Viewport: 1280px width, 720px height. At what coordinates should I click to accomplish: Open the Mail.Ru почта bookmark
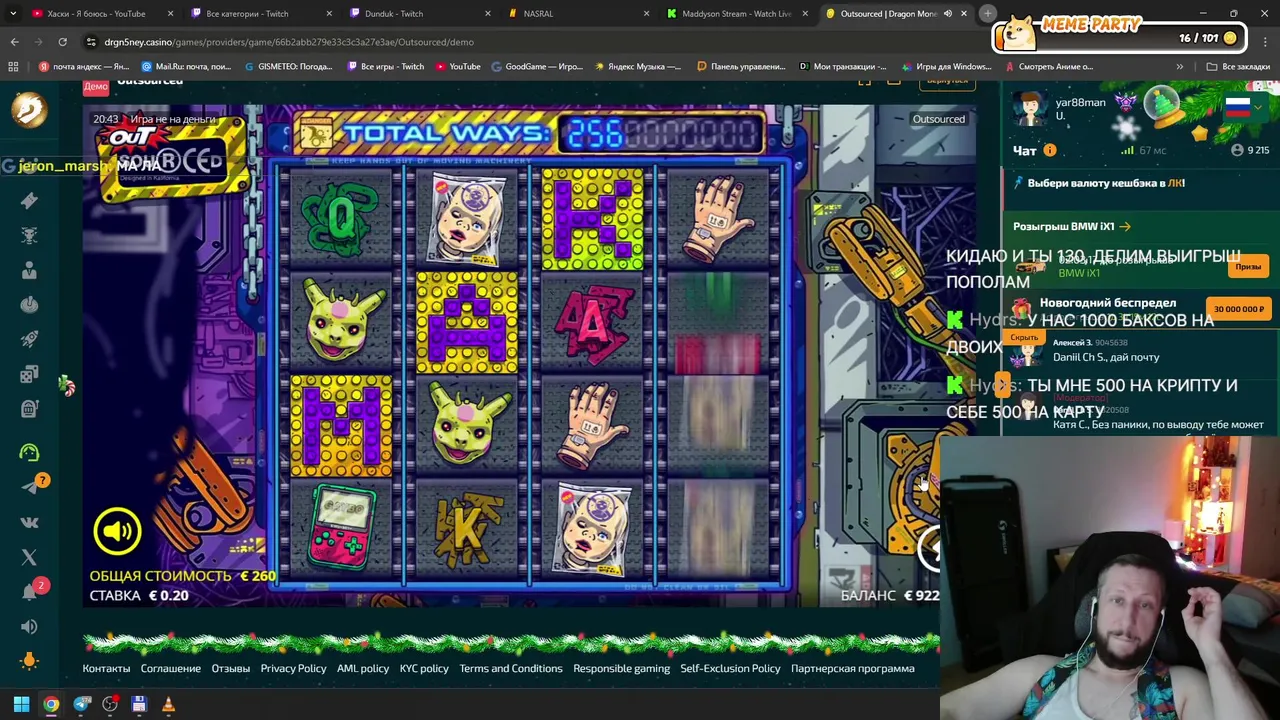click(x=187, y=67)
